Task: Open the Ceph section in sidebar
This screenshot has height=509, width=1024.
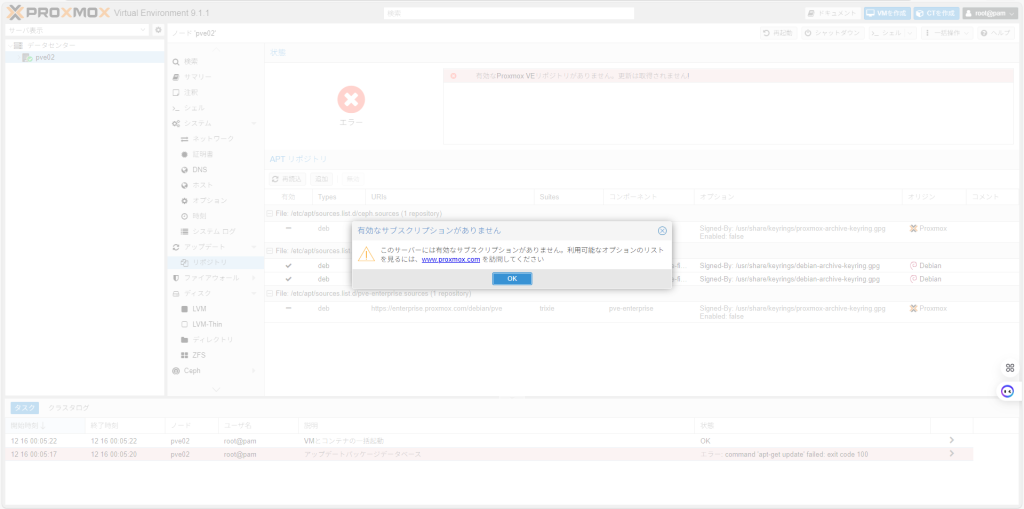Action: pyautogui.click(x=192, y=370)
